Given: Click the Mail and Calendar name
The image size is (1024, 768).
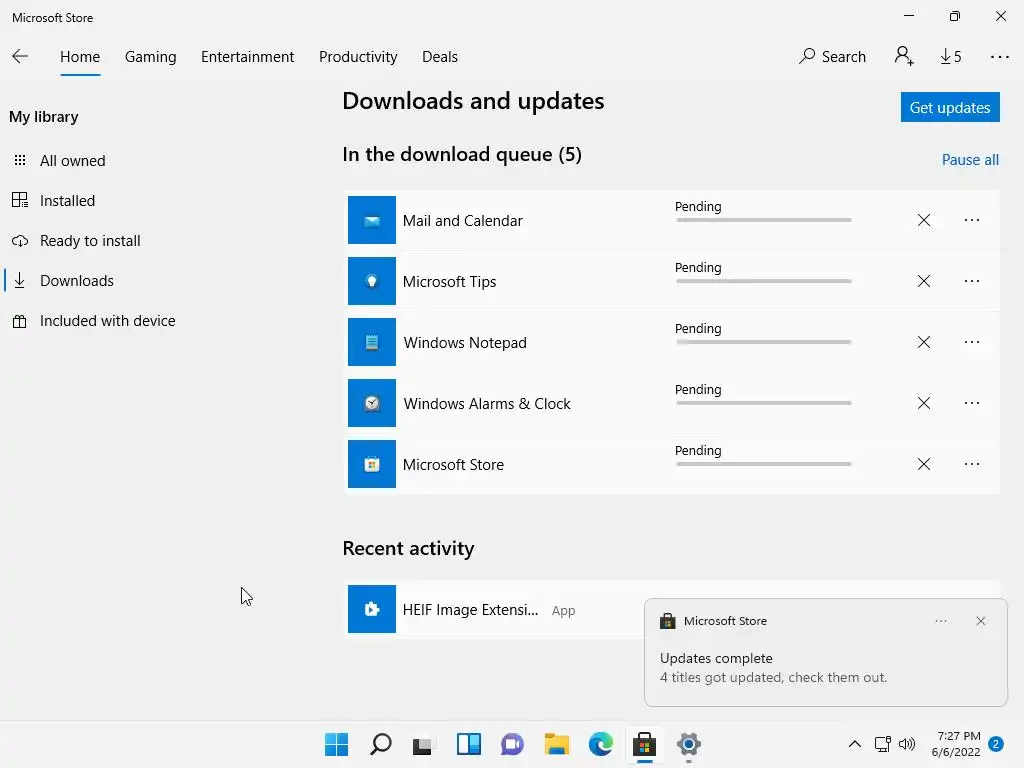Looking at the screenshot, I should [462, 221].
